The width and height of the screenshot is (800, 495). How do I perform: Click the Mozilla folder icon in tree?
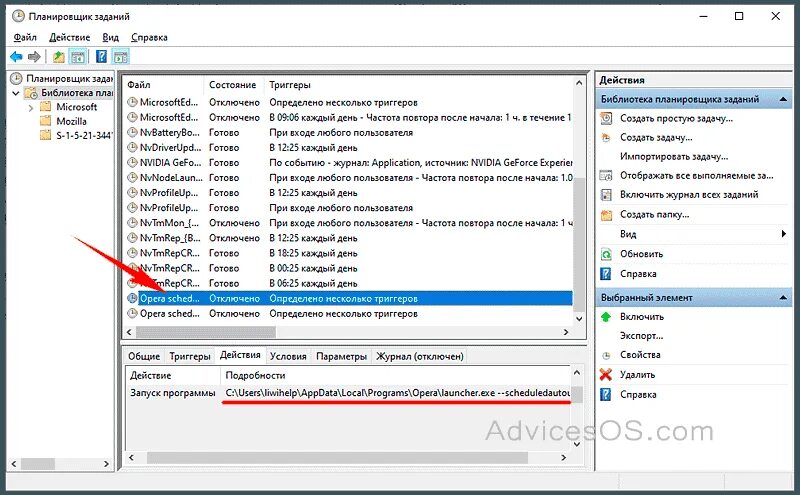click(46, 121)
